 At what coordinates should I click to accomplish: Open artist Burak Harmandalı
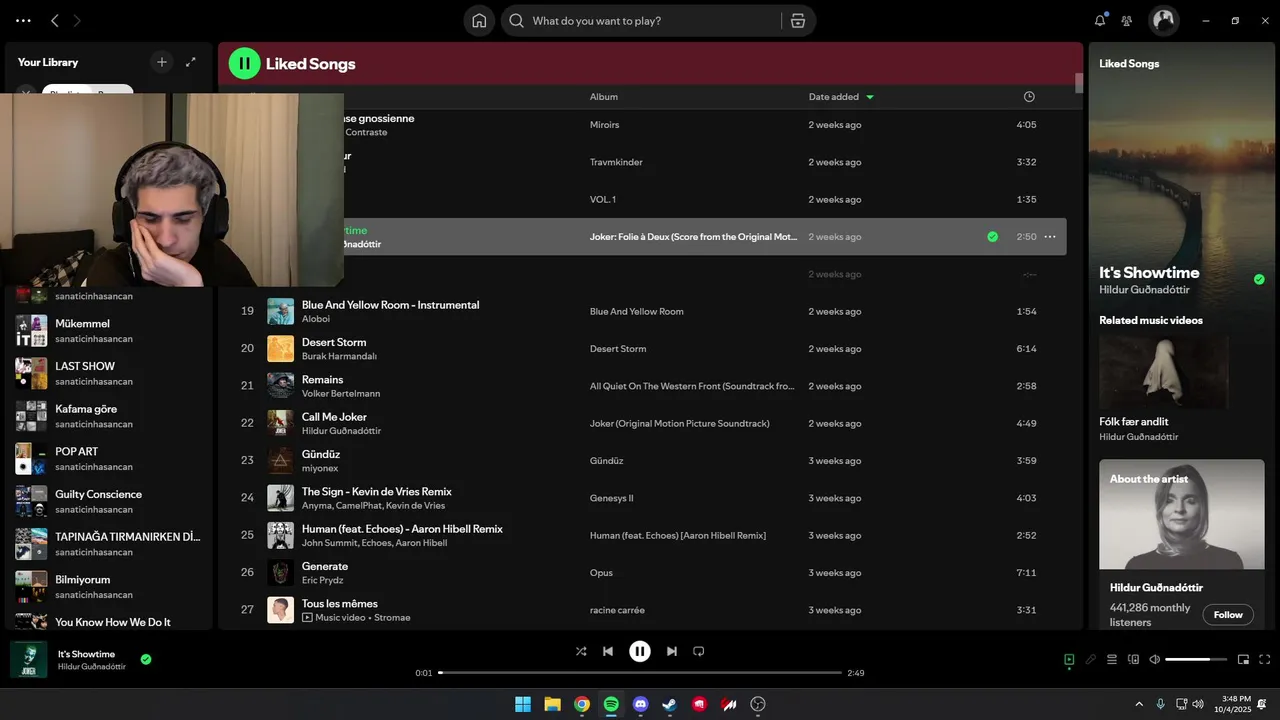[x=339, y=356]
